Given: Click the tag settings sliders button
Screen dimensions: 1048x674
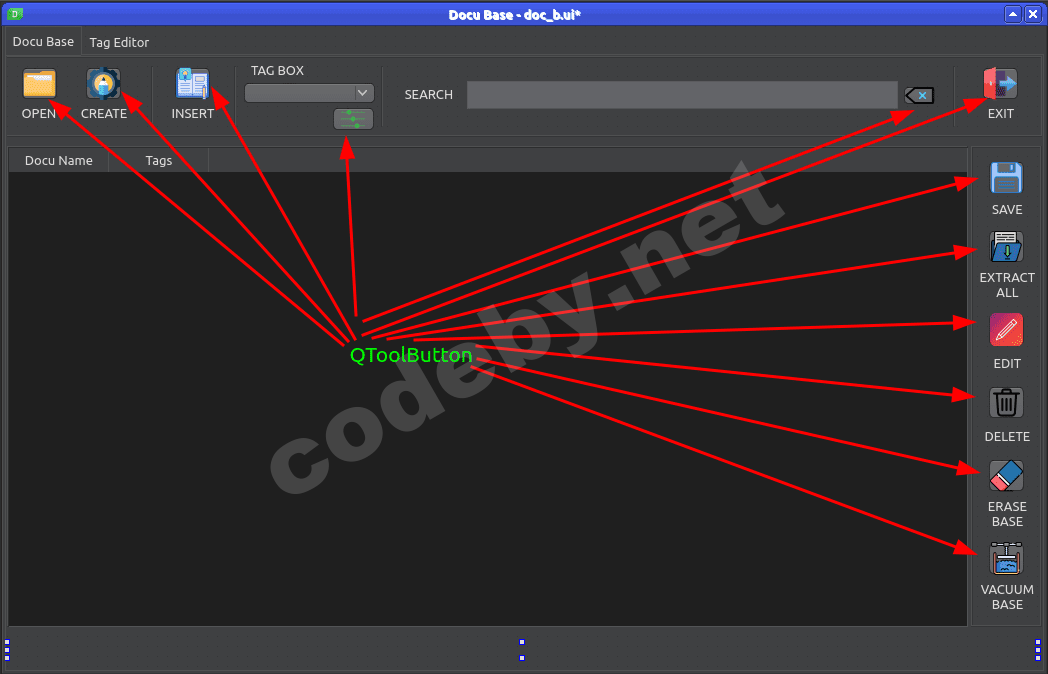Looking at the screenshot, I should tap(353, 119).
